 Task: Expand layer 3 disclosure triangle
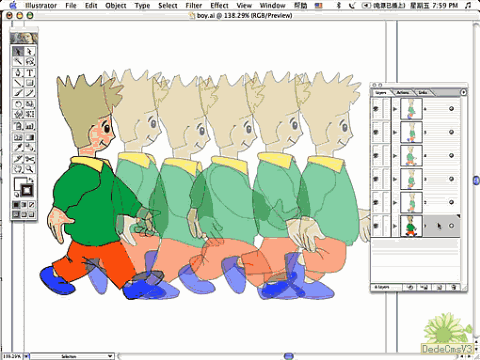(395, 179)
